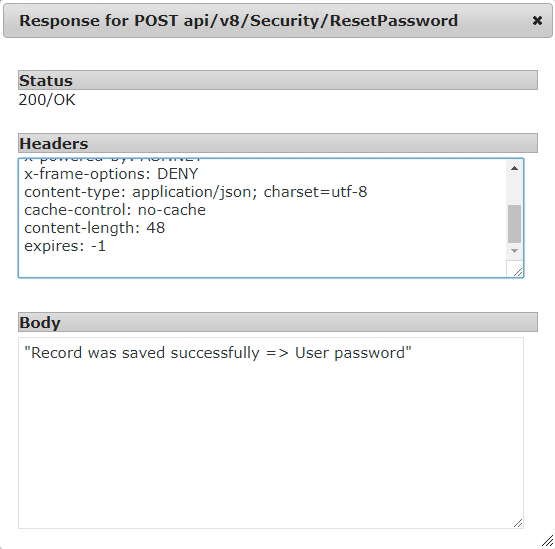555x549 pixels.
Task: Click the headers scrollbar thumb
Action: click(514, 224)
